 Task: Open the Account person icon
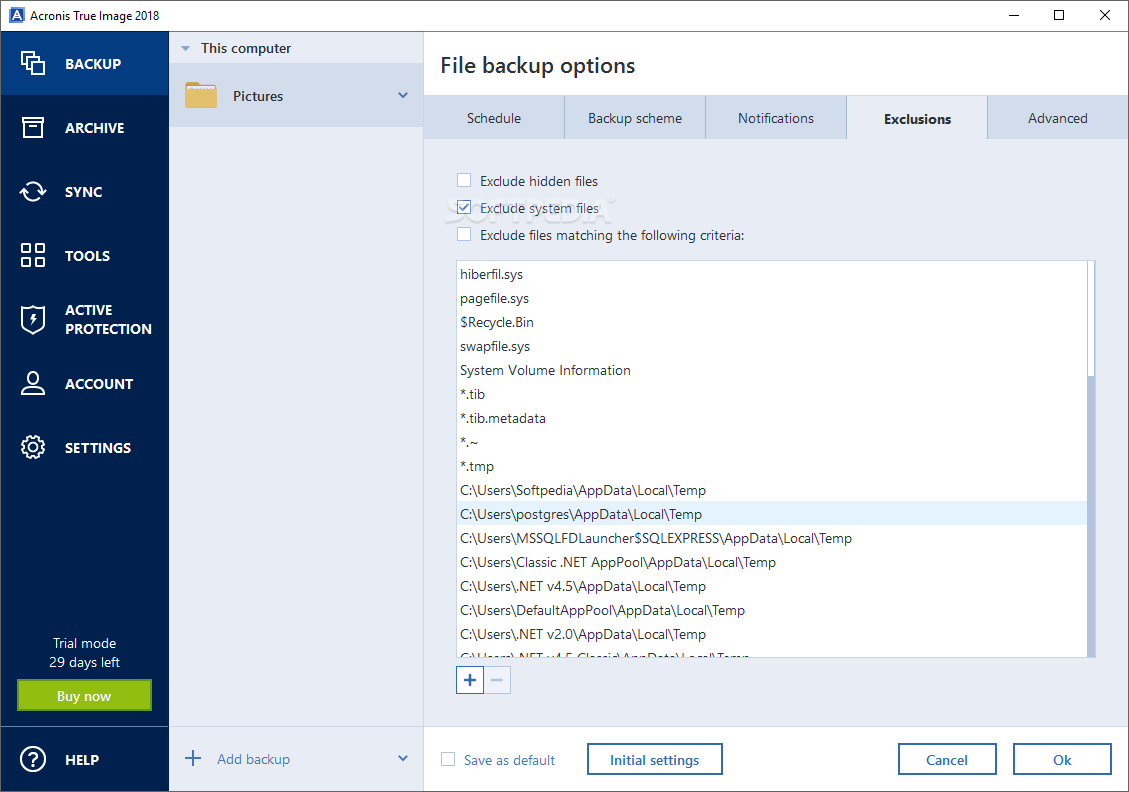32,383
